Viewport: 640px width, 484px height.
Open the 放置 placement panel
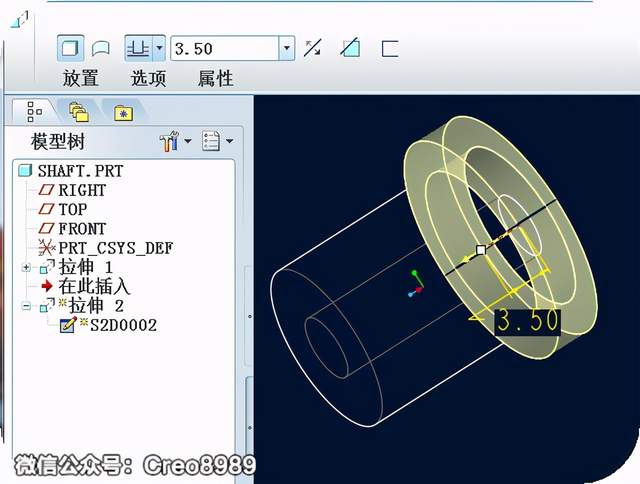(x=80, y=78)
